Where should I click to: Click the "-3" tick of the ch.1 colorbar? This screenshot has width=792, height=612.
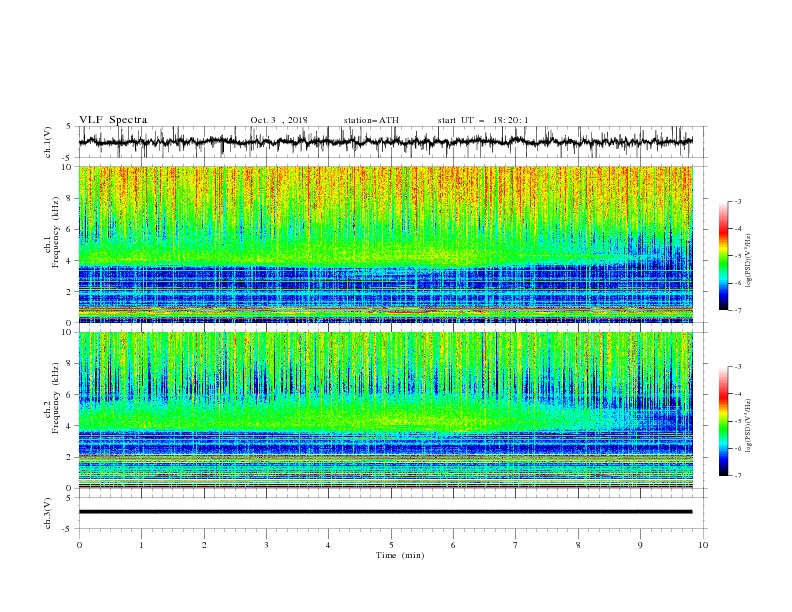pyautogui.click(x=738, y=201)
